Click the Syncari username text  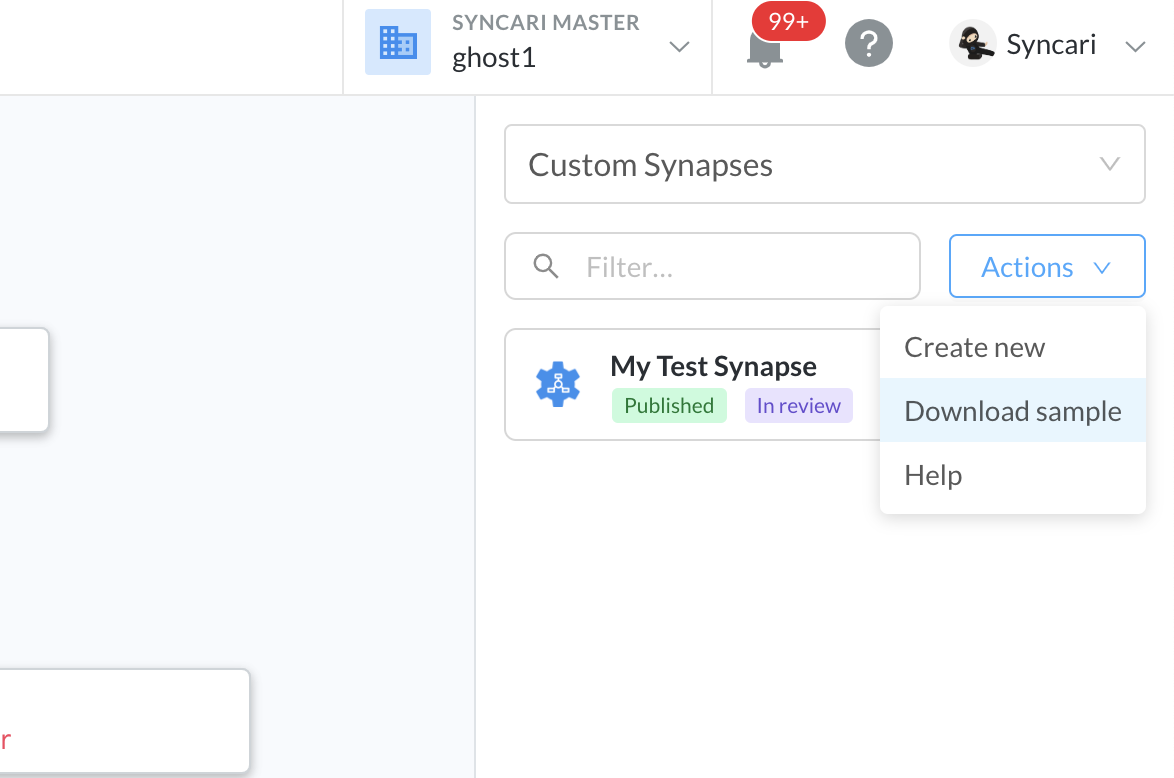coord(1051,45)
